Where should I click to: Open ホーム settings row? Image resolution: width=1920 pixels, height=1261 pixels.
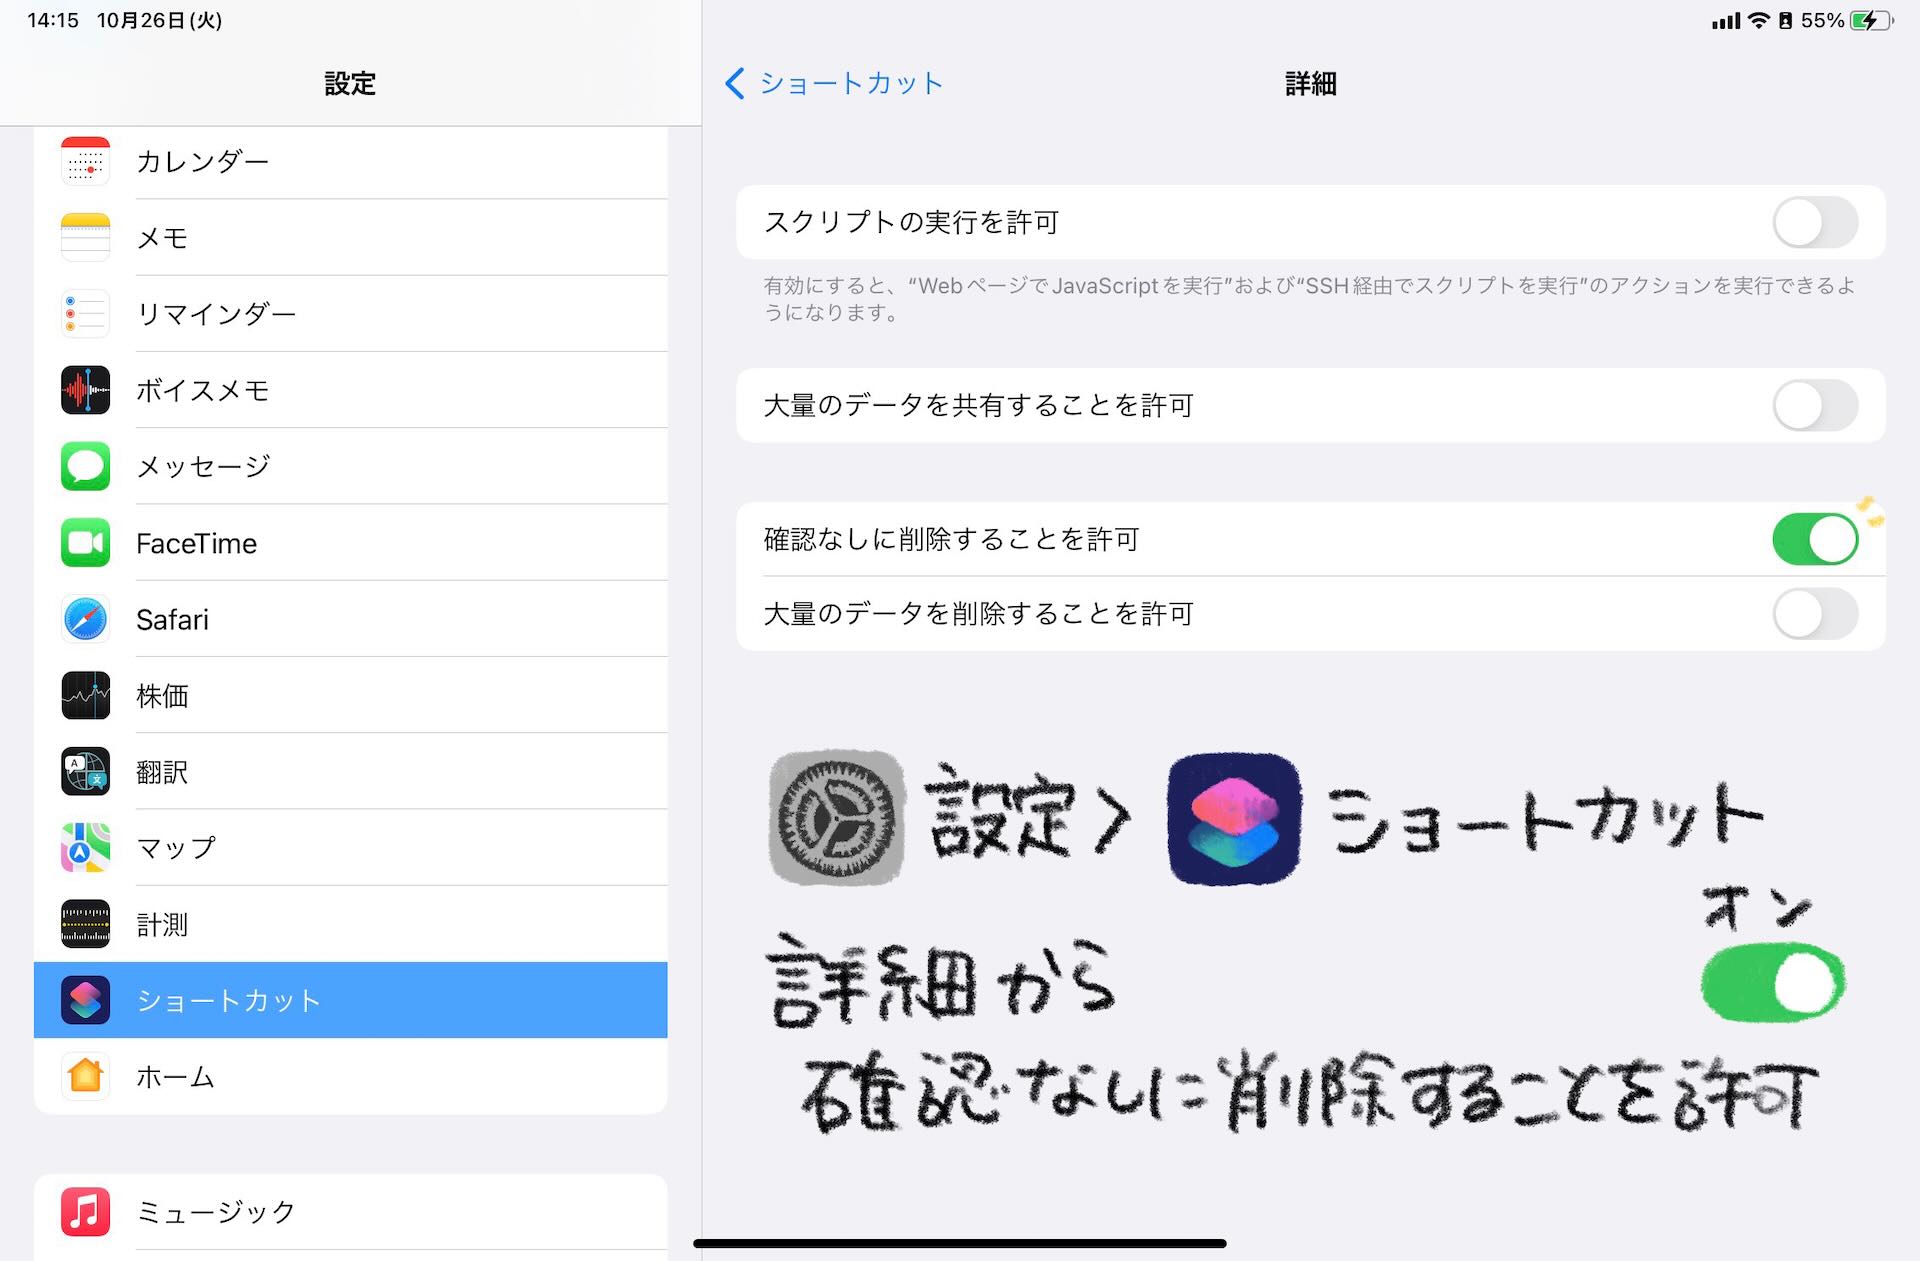pos(350,1076)
